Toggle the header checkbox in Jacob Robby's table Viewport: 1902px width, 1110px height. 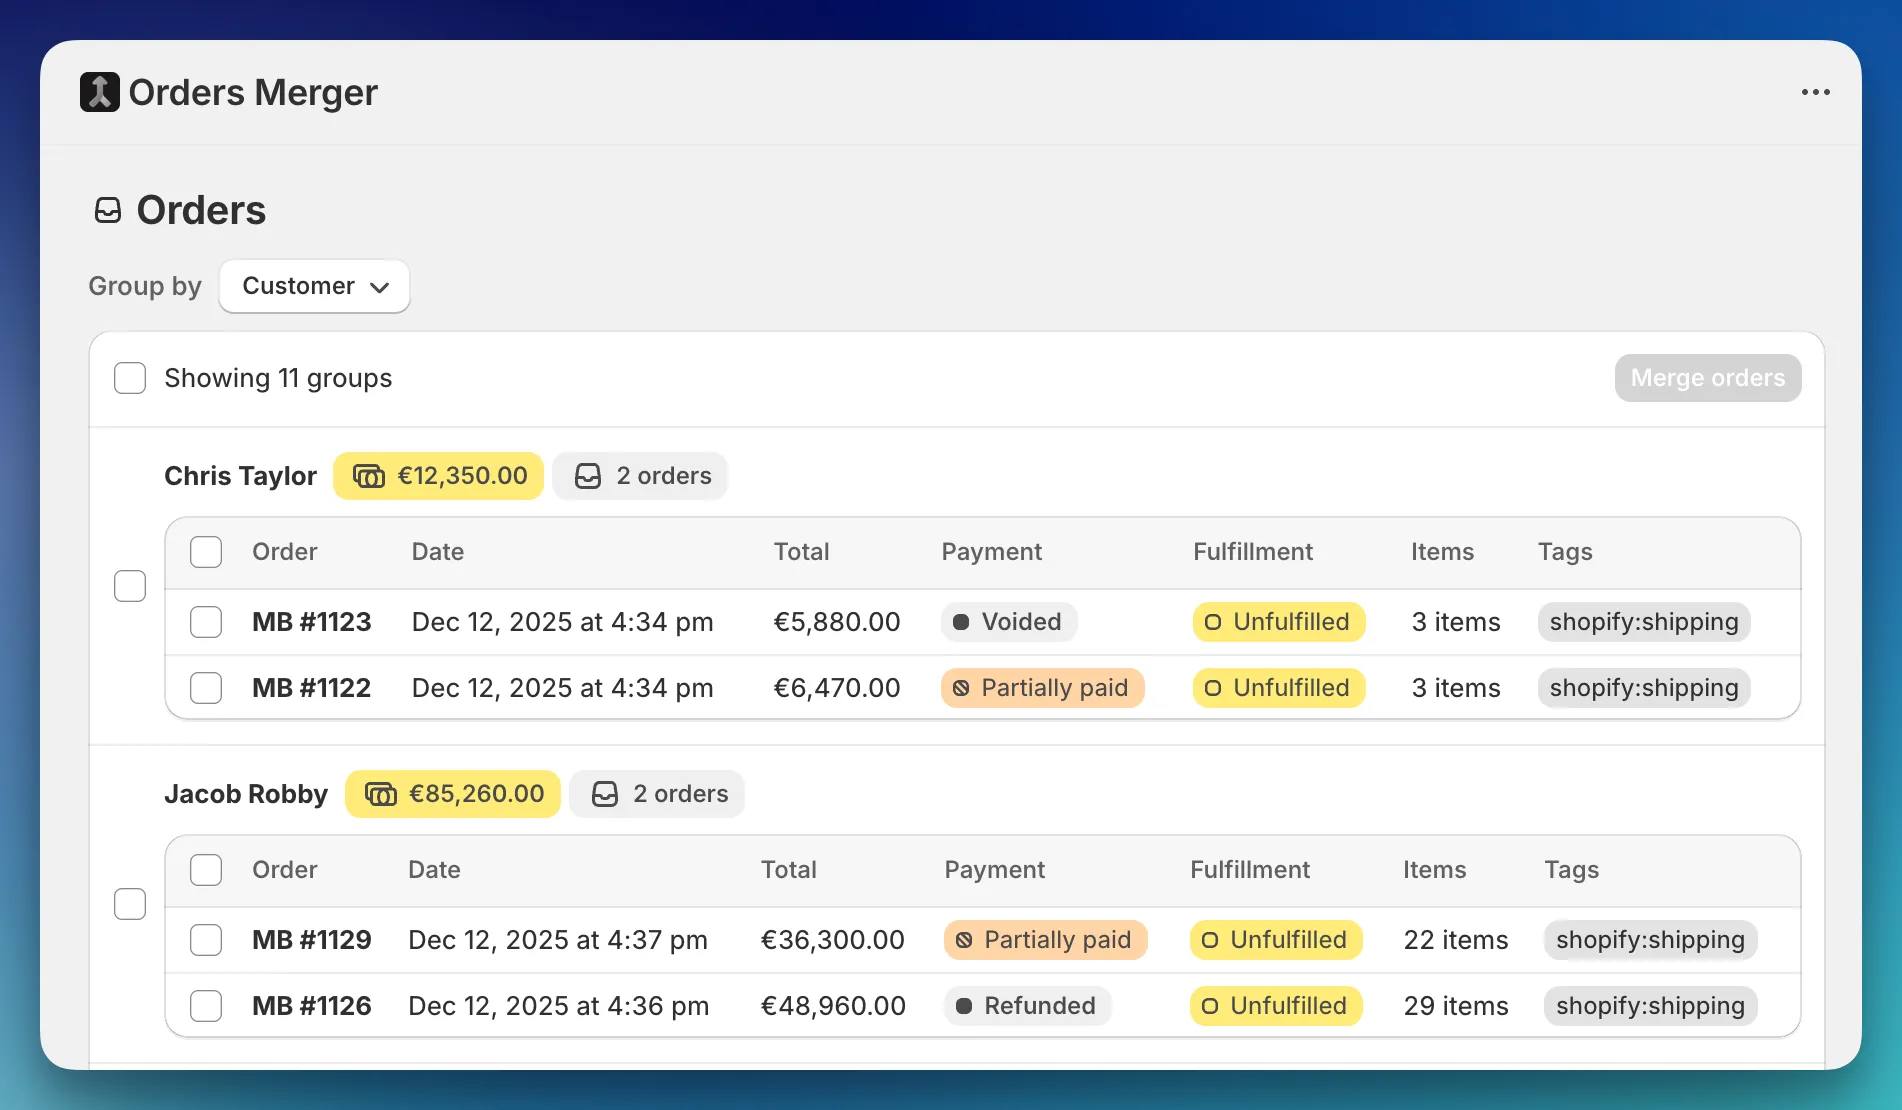(x=206, y=870)
